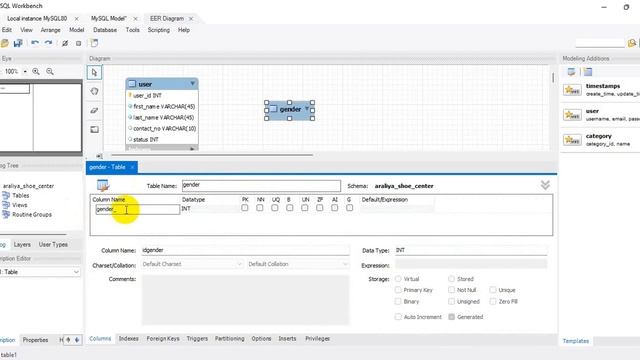Image resolution: width=640 pixels, height=360 pixels.
Task: Collapse the table editor header with double chevron
Action: point(545,185)
